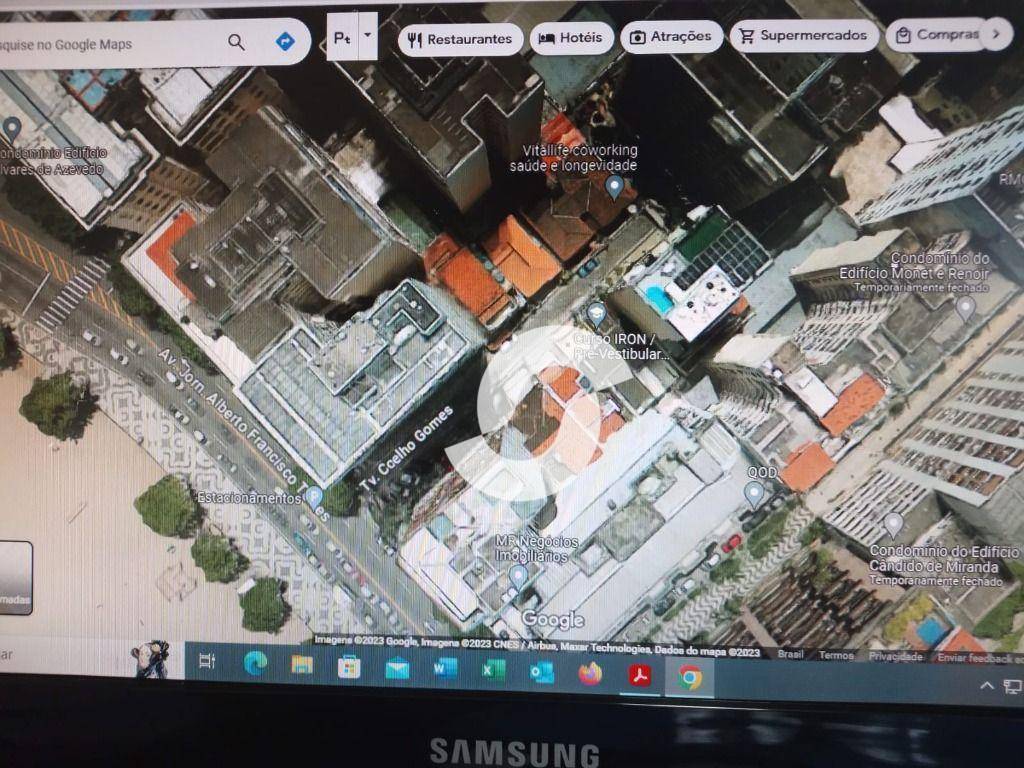Click the search magnifier icon
This screenshot has width=1024, height=768.
pos(236,42)
